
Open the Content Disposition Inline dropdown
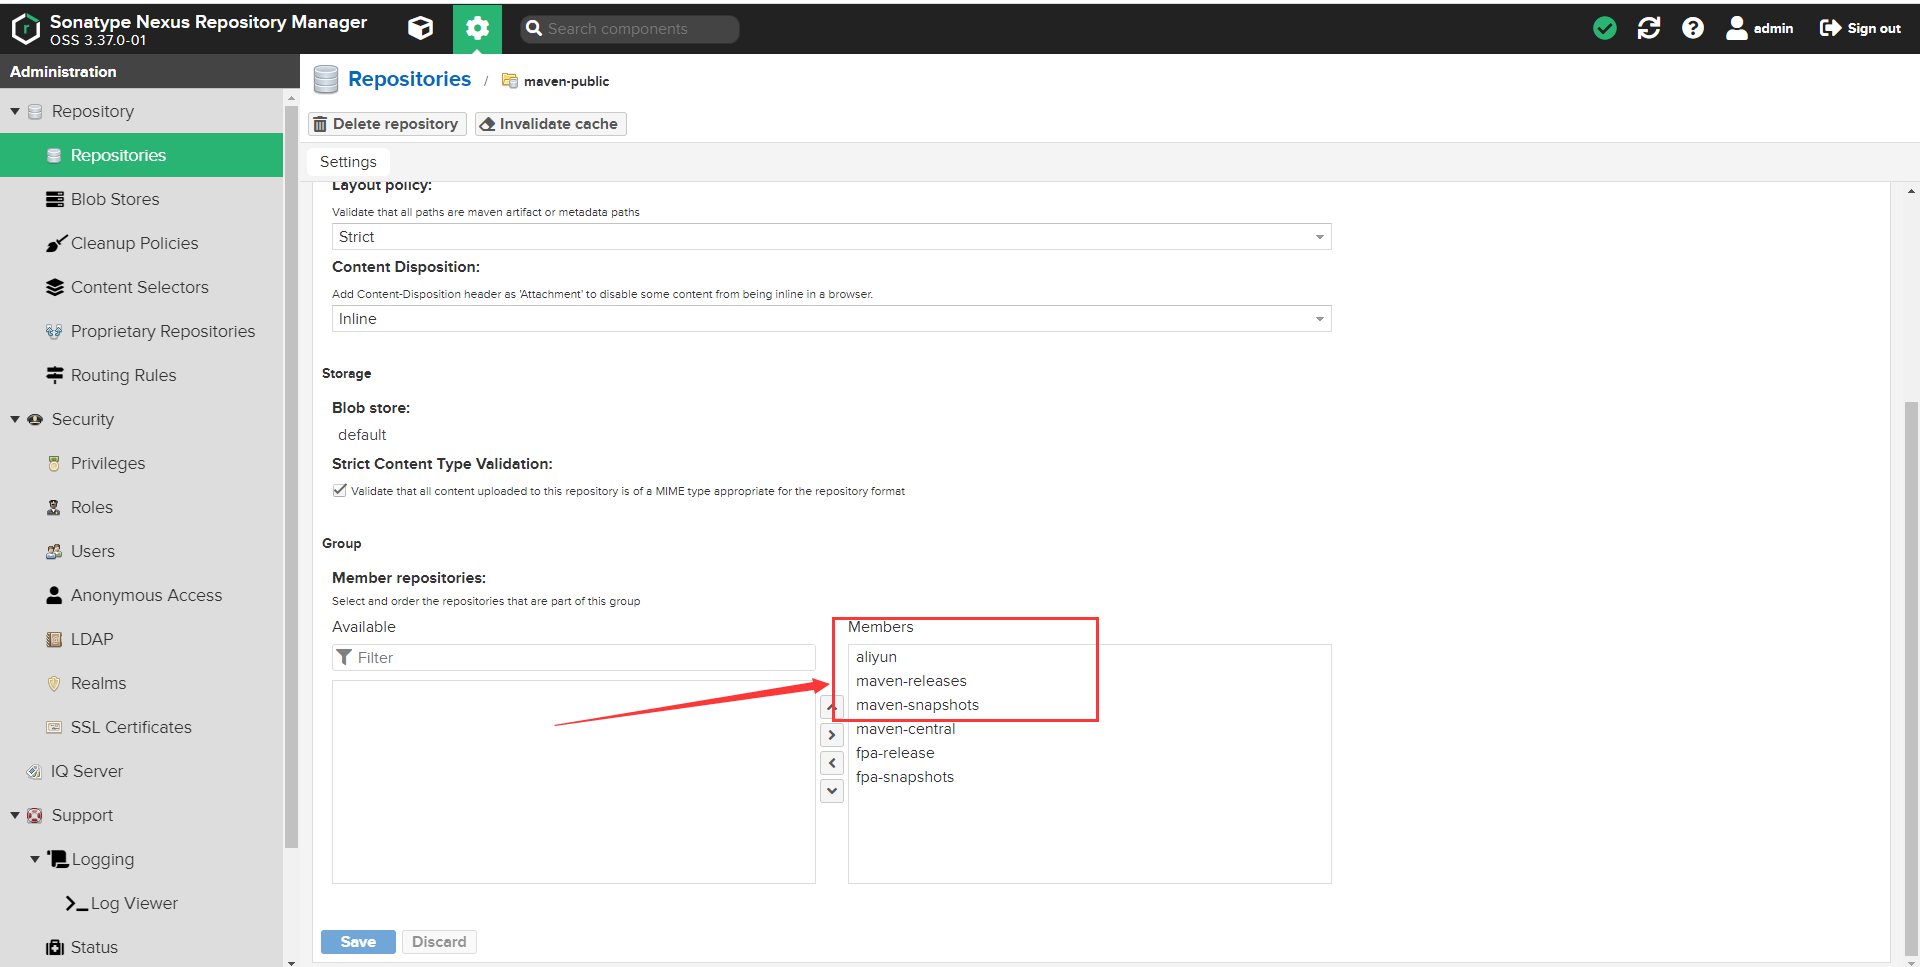831,319
